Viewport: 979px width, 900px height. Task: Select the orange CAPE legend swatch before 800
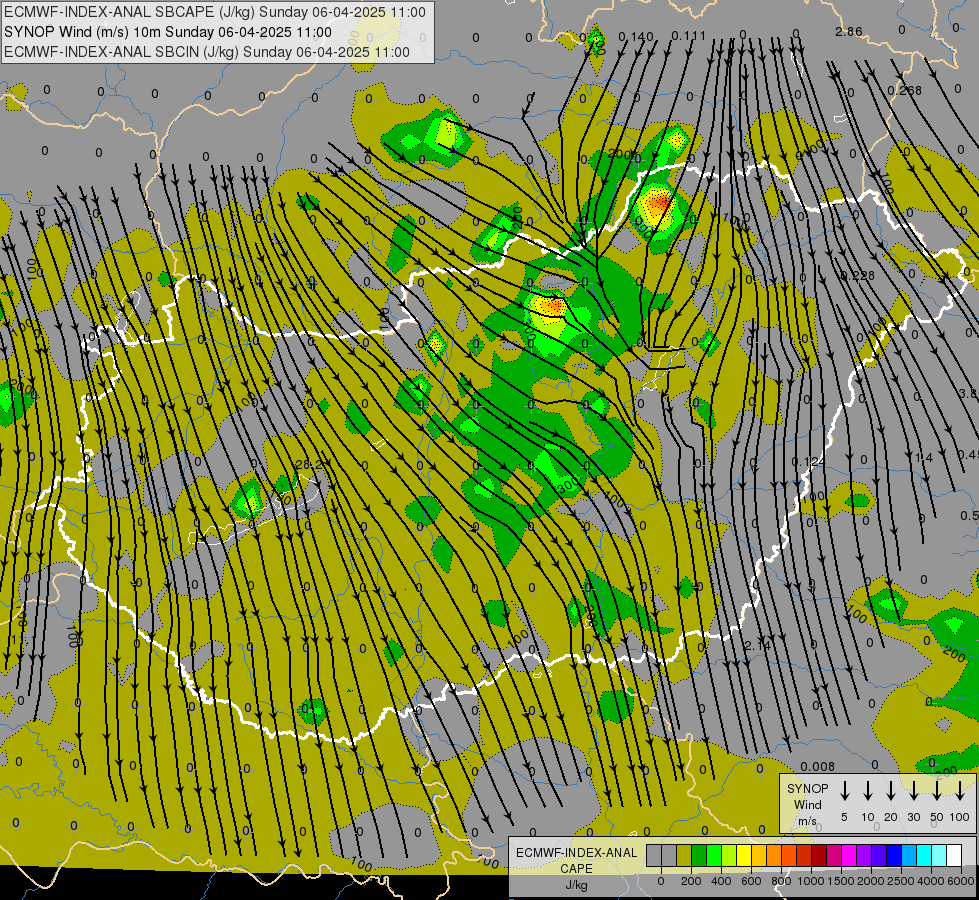774,855
